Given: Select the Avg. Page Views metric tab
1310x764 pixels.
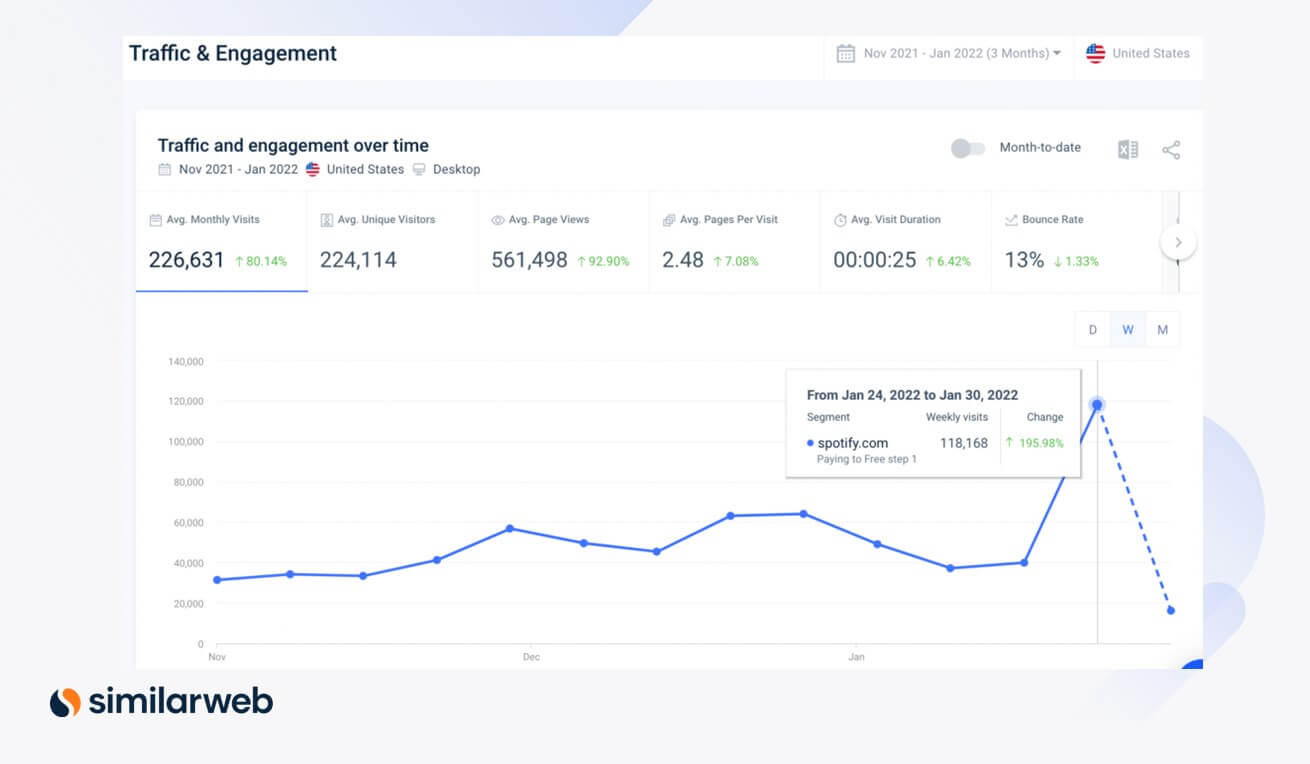Looking at the screenshot, I should [564, 243].
